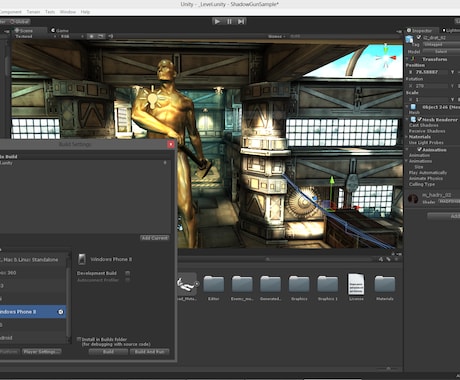Screen dimensions: 460x380
Task: Click the light bulb gizmo on statue
Action: 152,98
